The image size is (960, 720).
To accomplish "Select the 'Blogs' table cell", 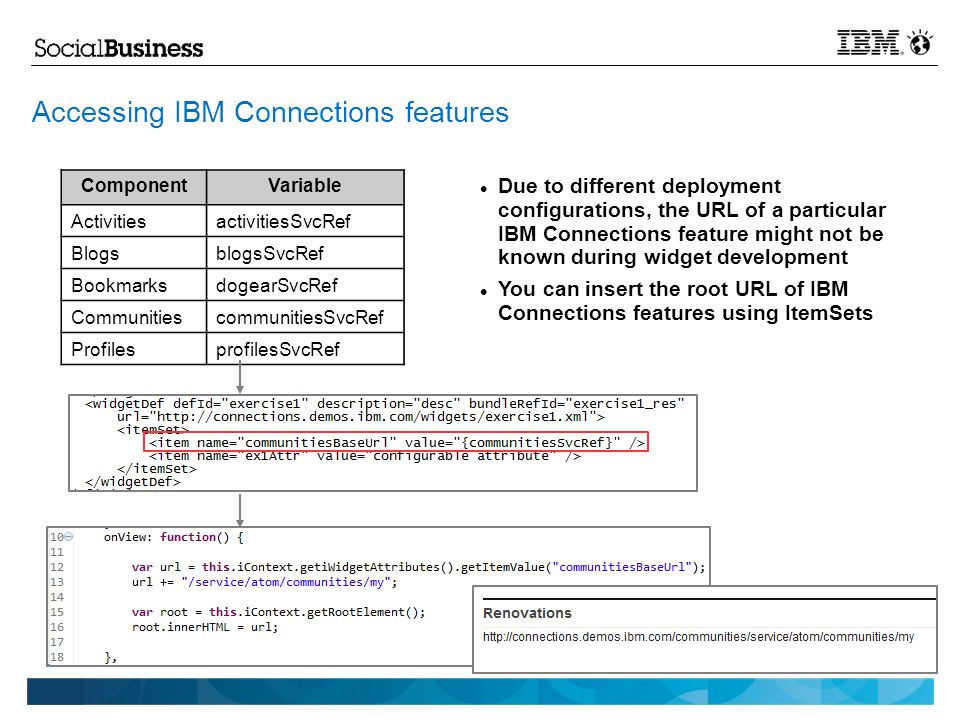I will point(134,253).
